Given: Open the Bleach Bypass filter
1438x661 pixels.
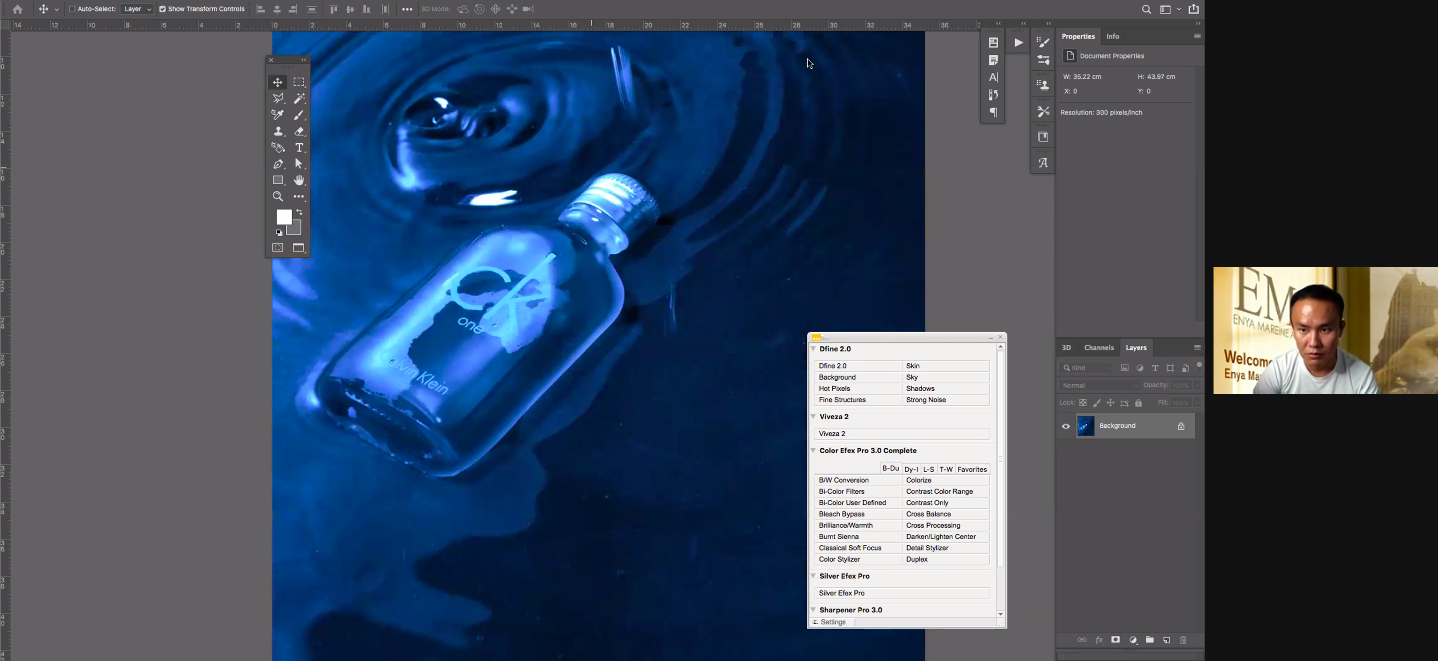Looking at the screenshot, I should click(x=859, y=514).
